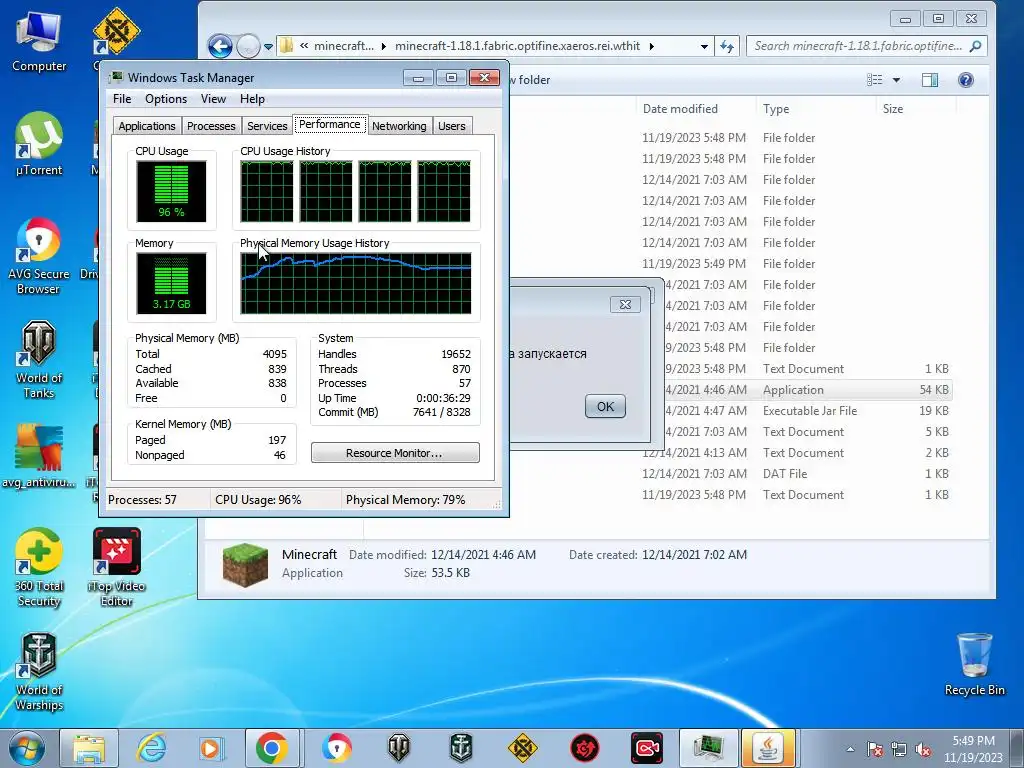Switch to the Applications tab
1024x768 pixels.
pos(147,126)
